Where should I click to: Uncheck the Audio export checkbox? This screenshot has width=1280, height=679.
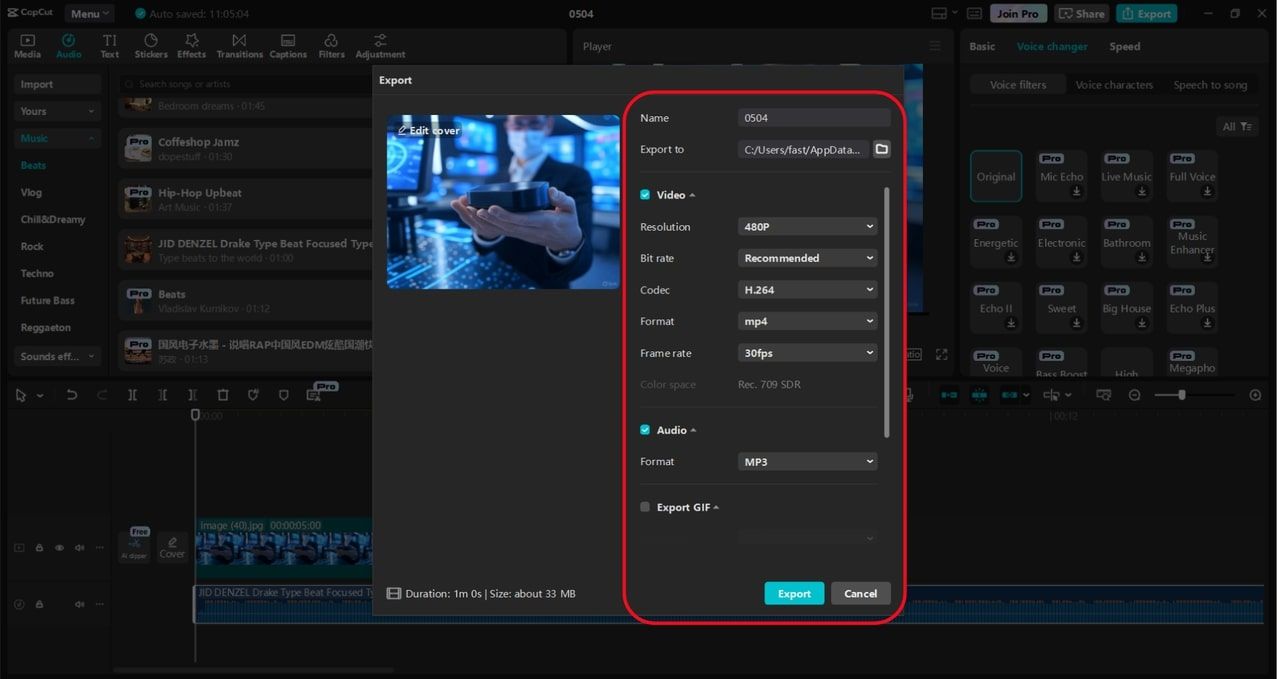pyautogui.click(x=645, y=430)
